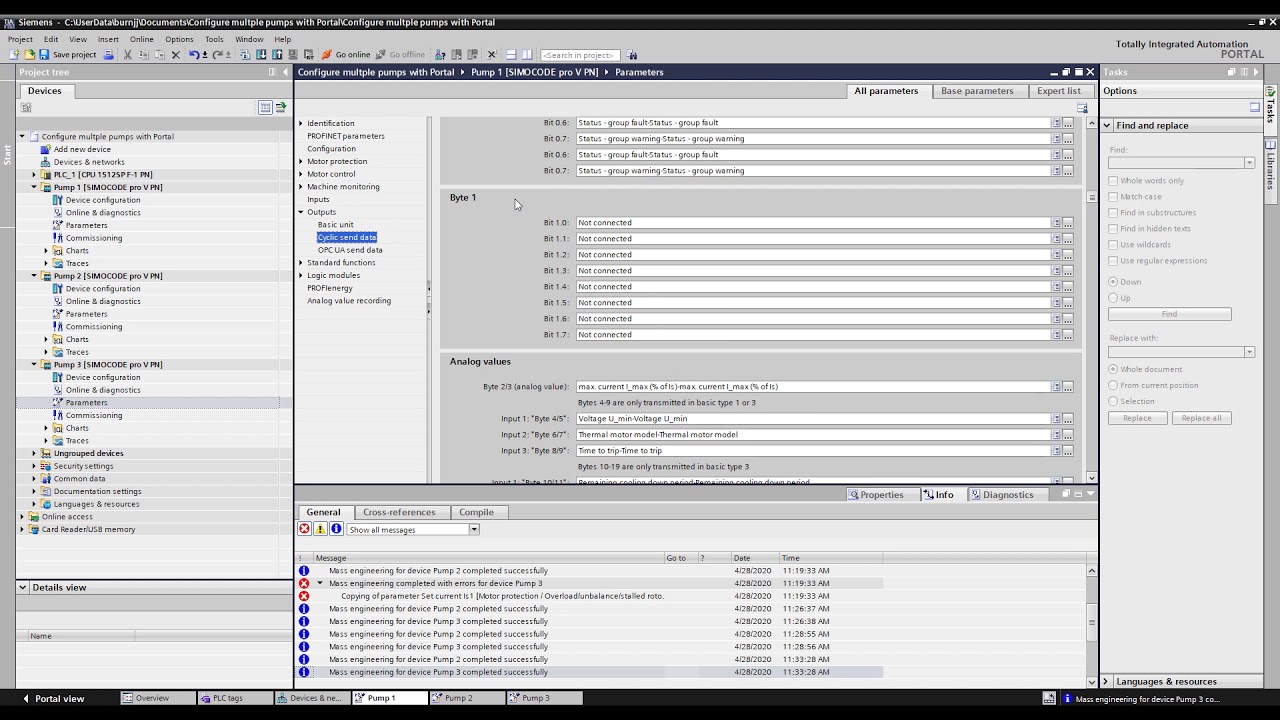Switch to the Expert list tab
The height and width of the screenshot is (720, 1280).
point(1058,91)
